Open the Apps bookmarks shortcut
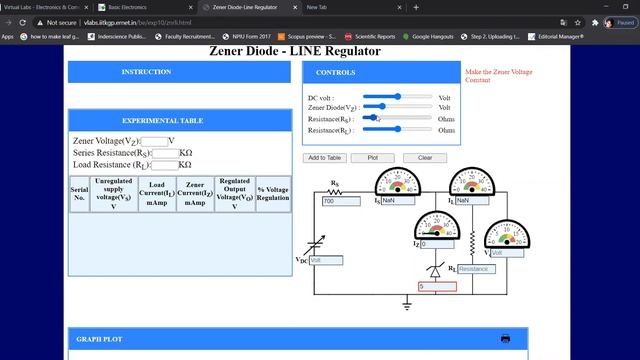Screen dimensions: 640x360 coord(7,37)
